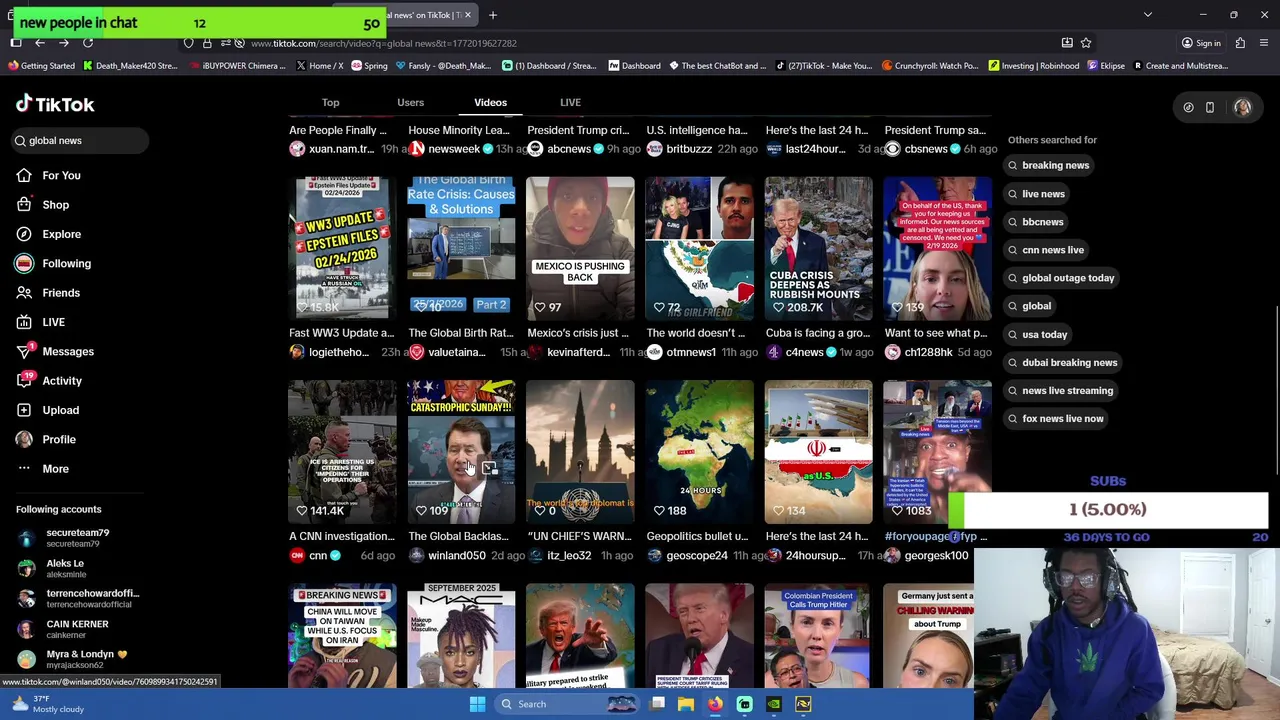Viewport: 1280px width, 720px height.
Task: Open Aleks Le in Following accounts
Action: 64,568
